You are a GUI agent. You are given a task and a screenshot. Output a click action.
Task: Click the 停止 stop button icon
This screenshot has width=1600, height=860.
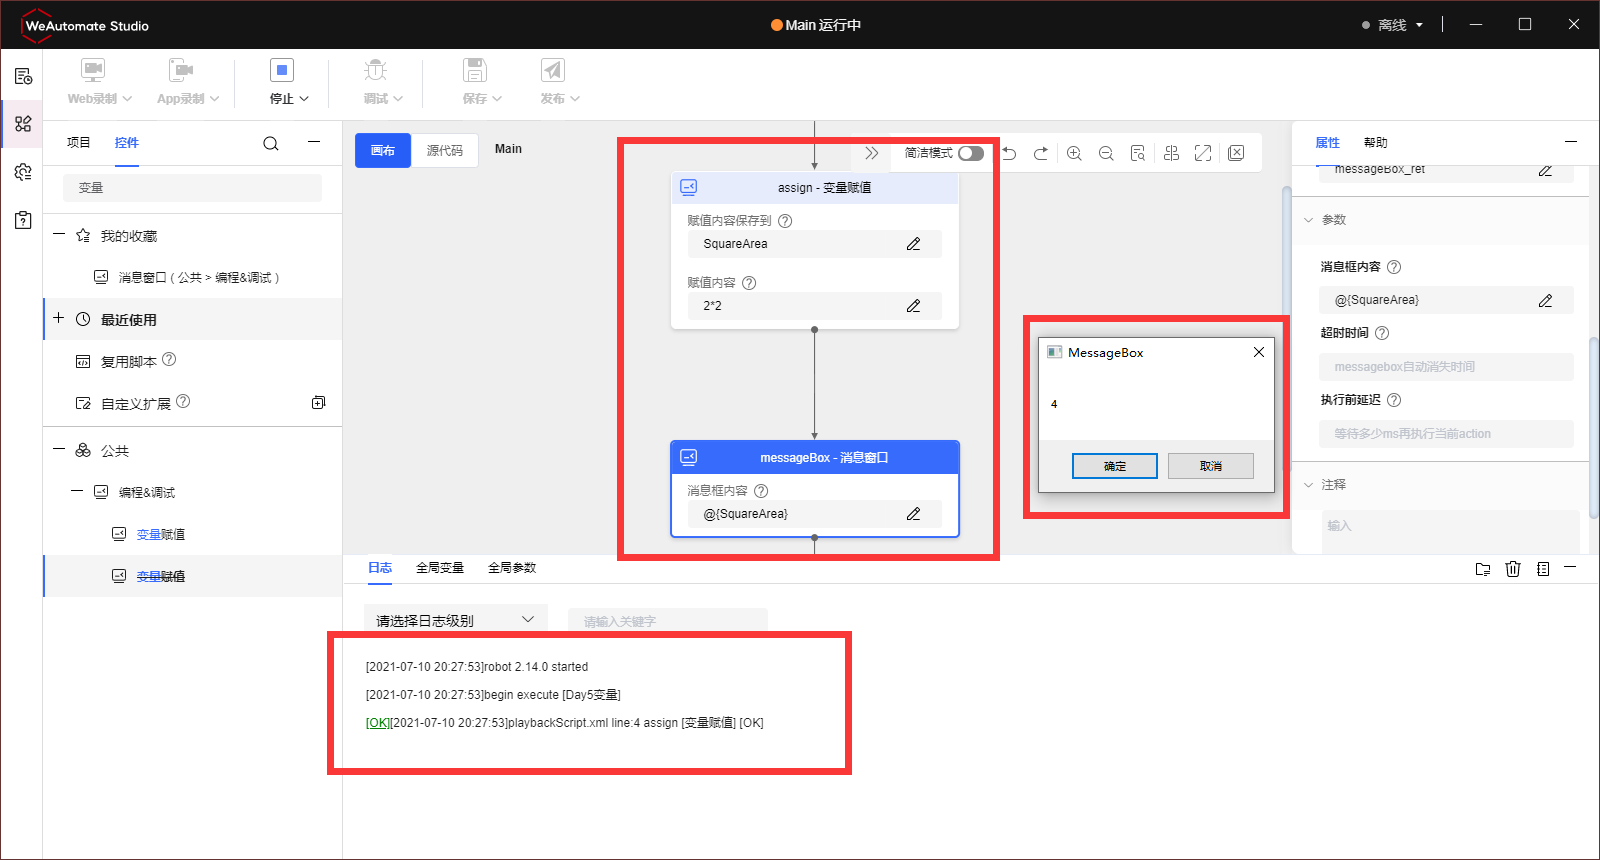point(282,70)
